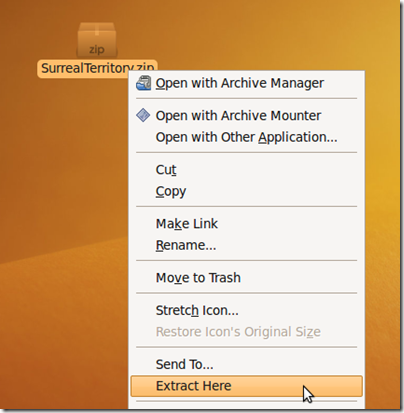Choose Open with Archive Manager
The image size is (404, 413).
pyautogui.click(x=247, y=83)
